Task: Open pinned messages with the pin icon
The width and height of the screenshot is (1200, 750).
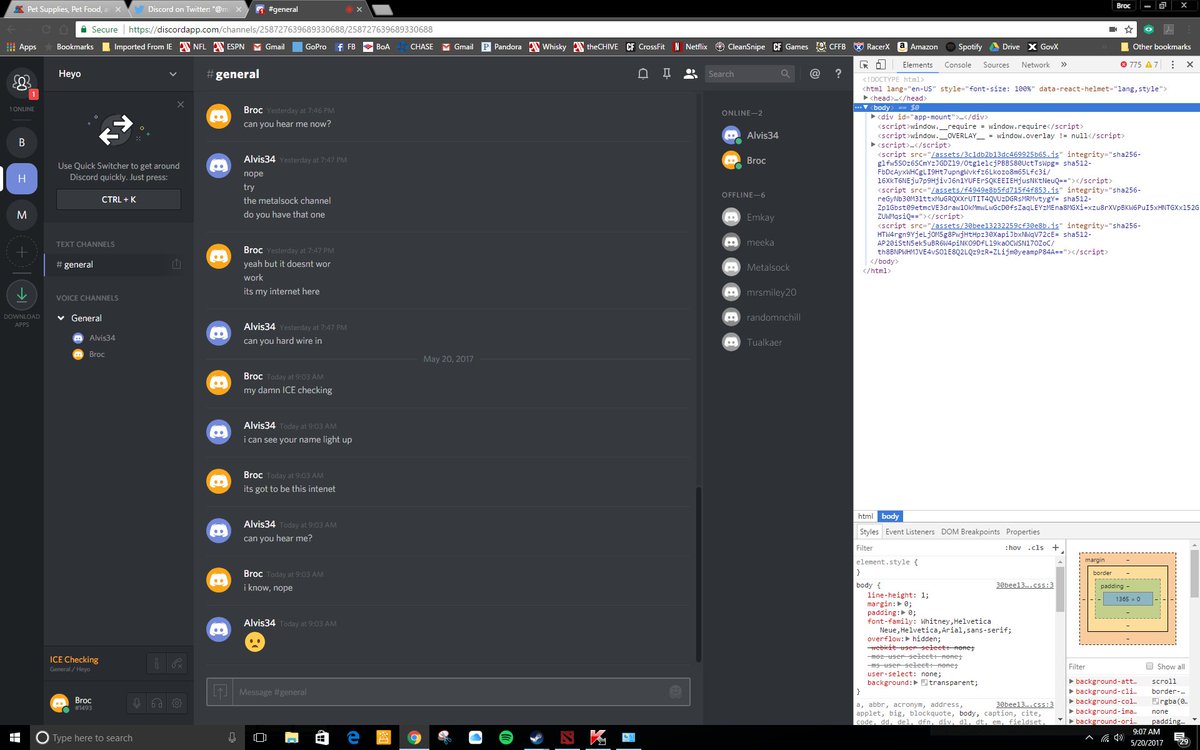Action: (668, 74)
